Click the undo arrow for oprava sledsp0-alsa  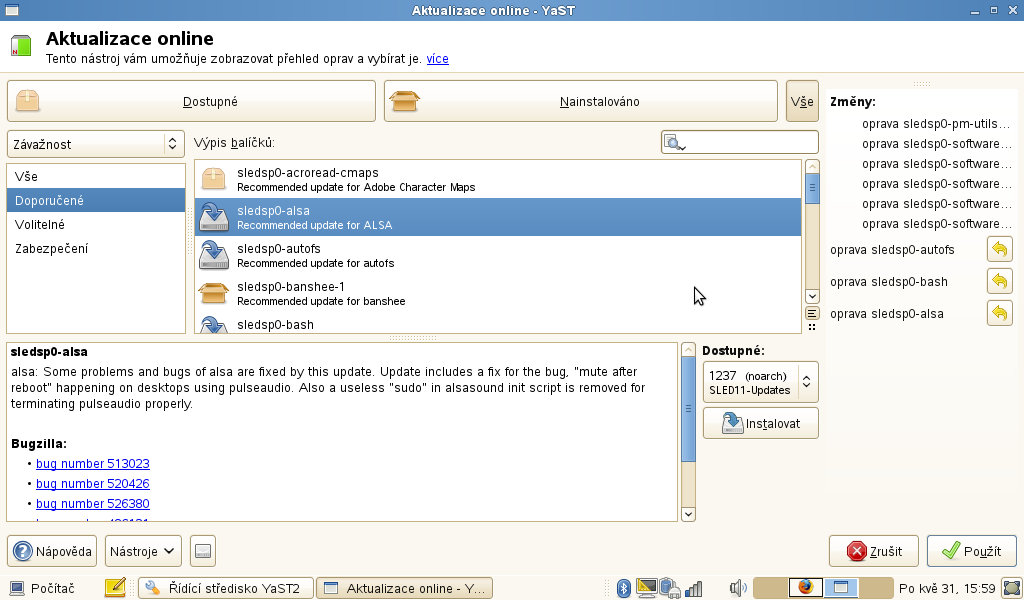[x=999, y=313]
